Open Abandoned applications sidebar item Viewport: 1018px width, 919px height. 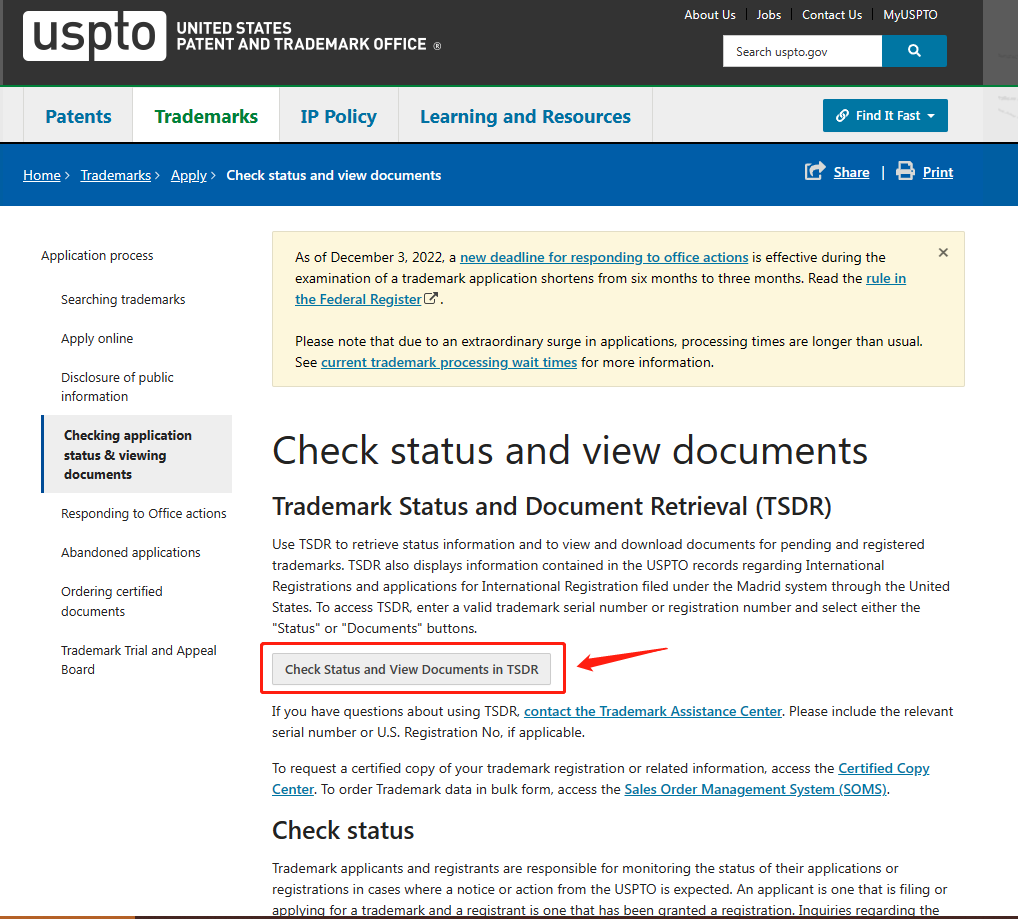click(x=130, y=552)
